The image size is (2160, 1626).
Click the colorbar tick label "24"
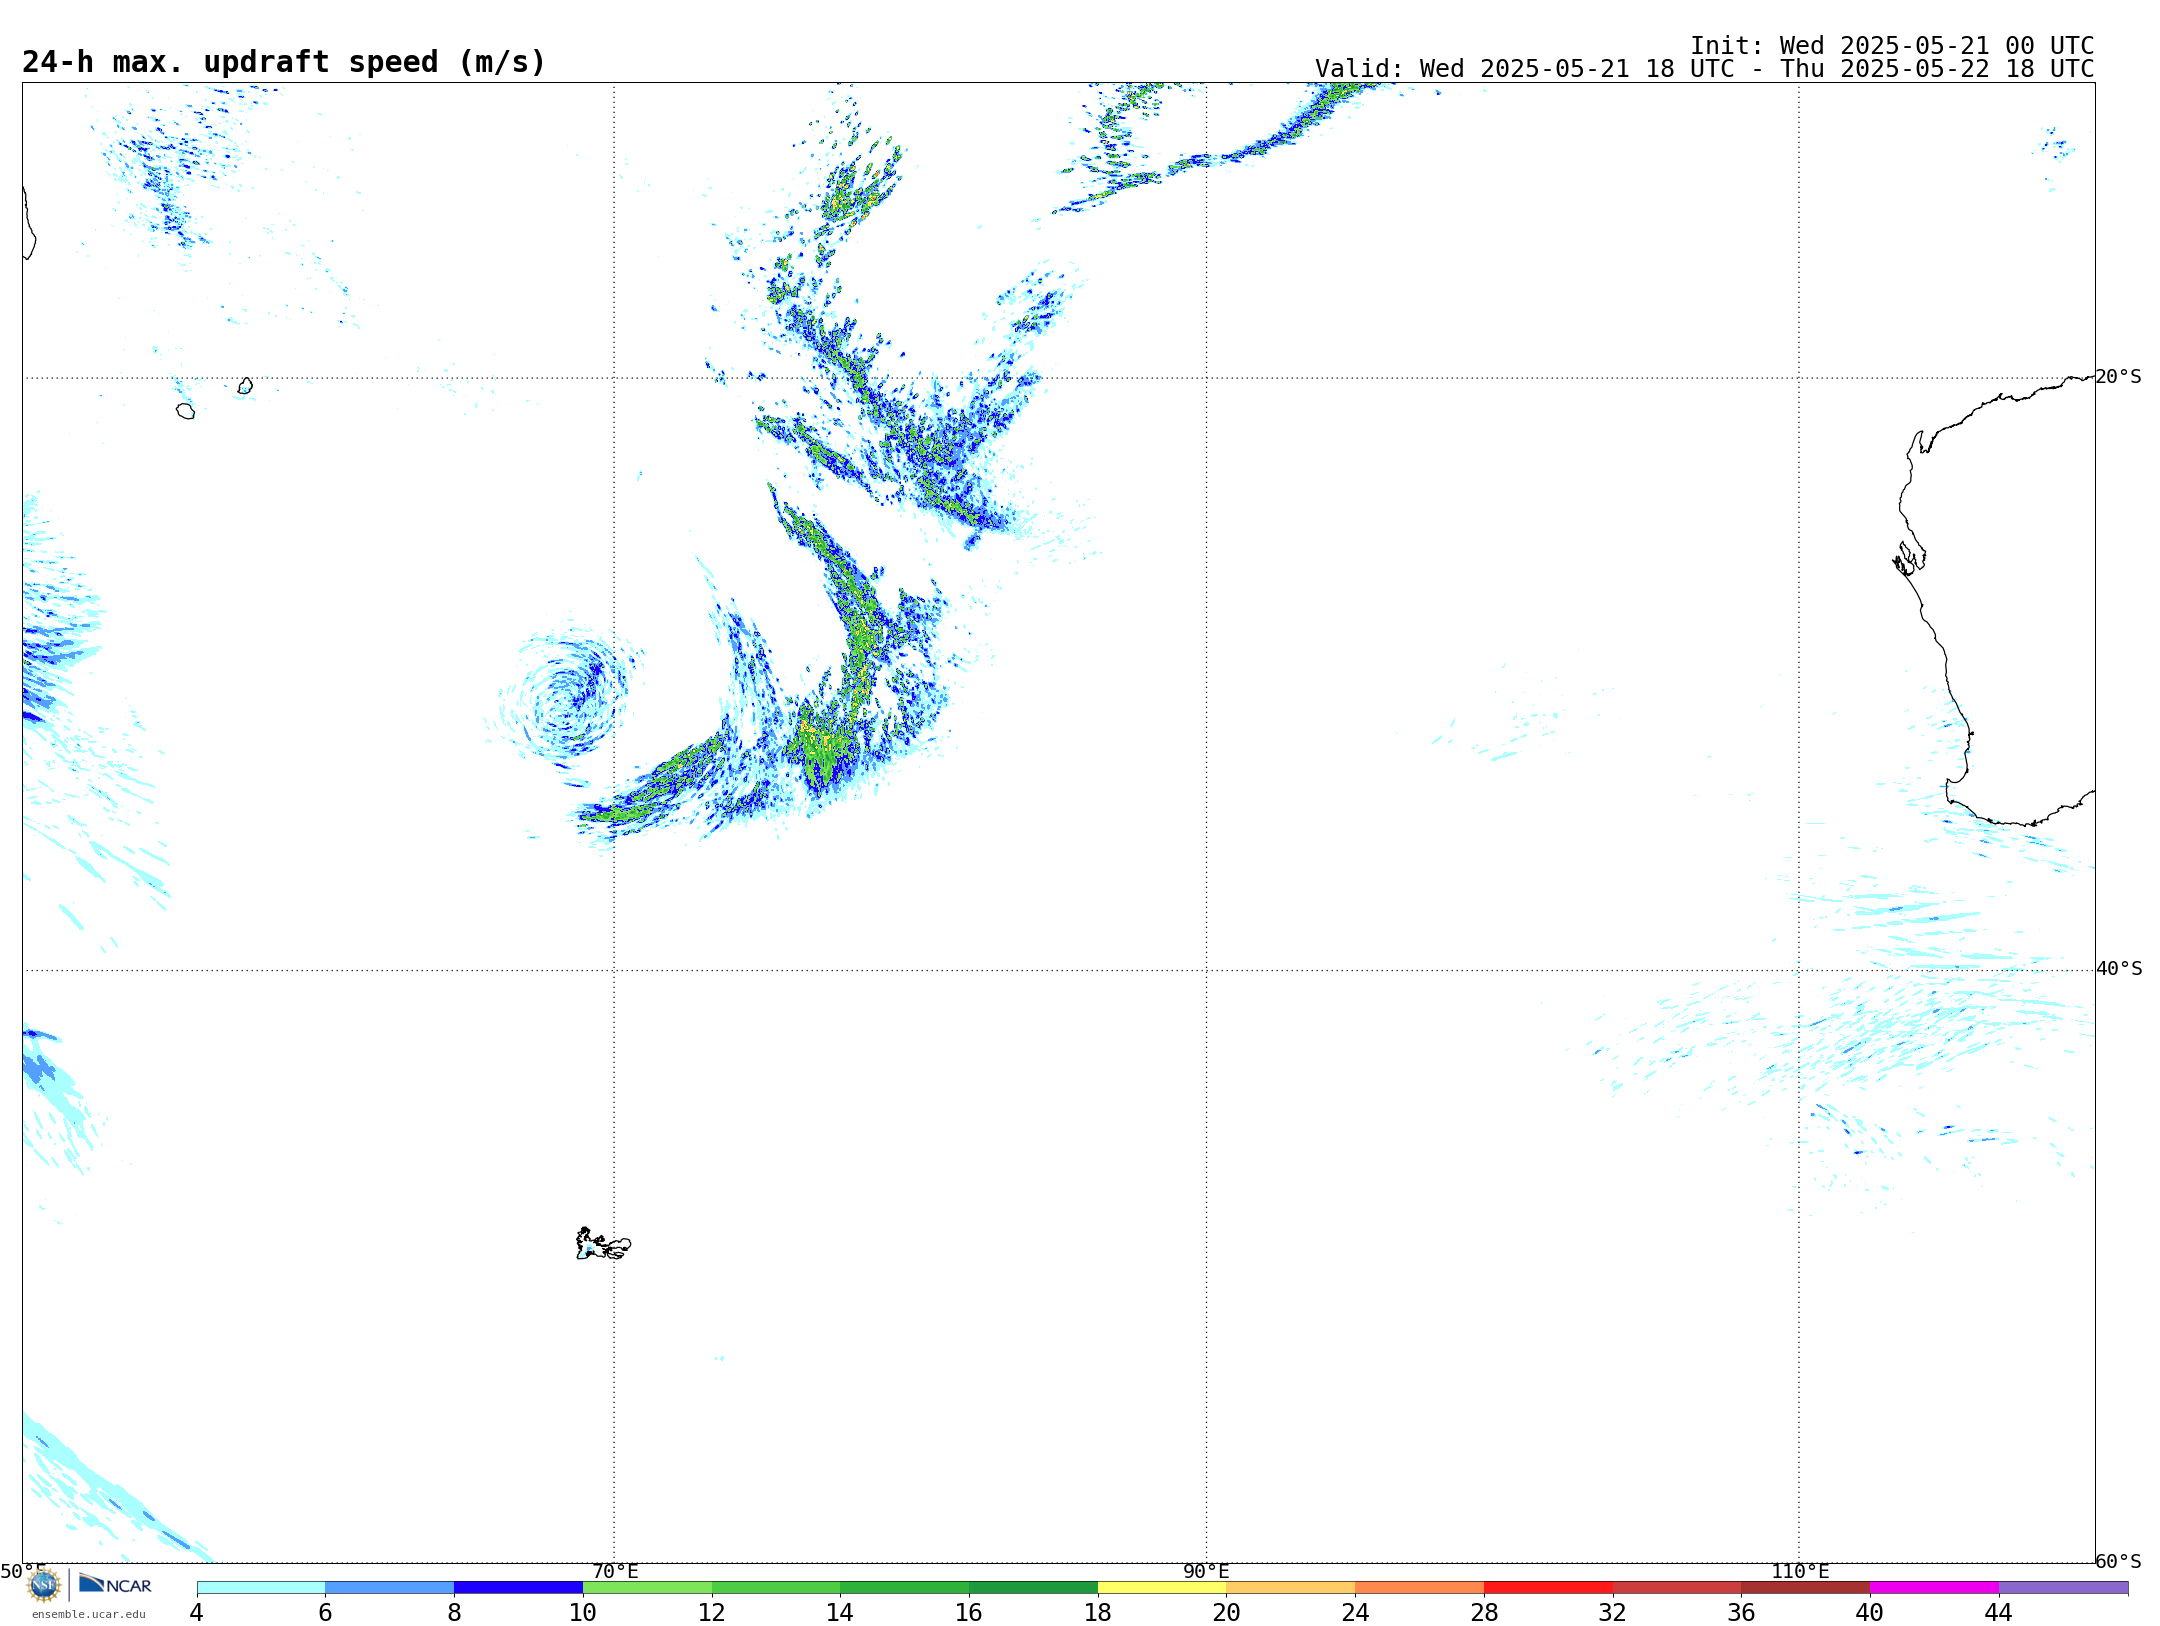tap(1355, 1612)
